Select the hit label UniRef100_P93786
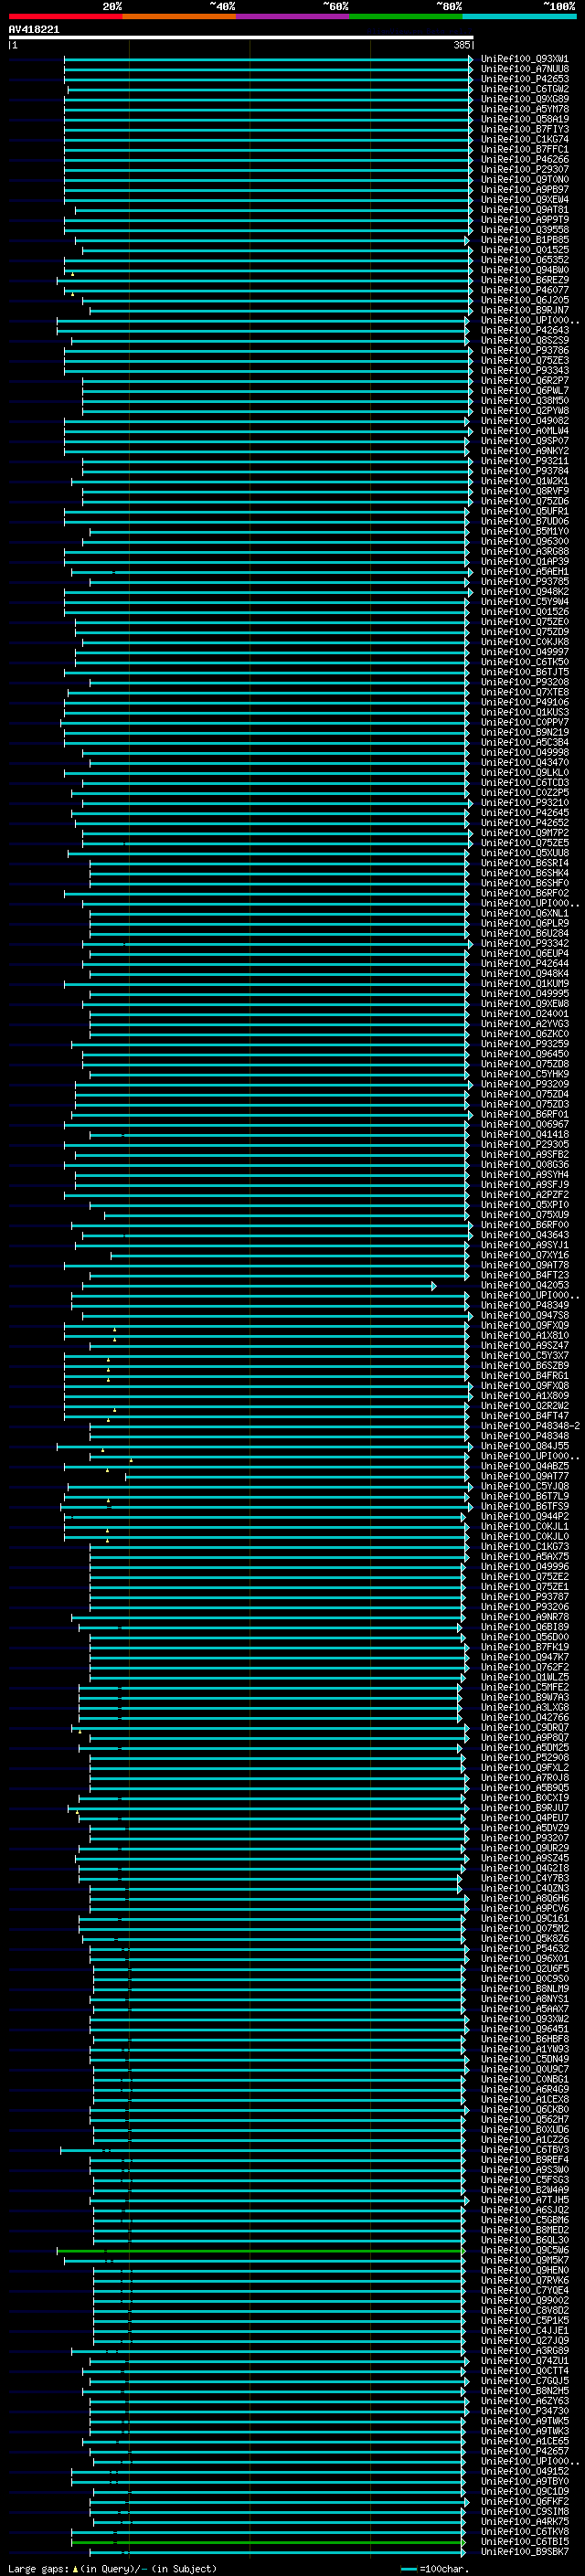 coord(525,350)
